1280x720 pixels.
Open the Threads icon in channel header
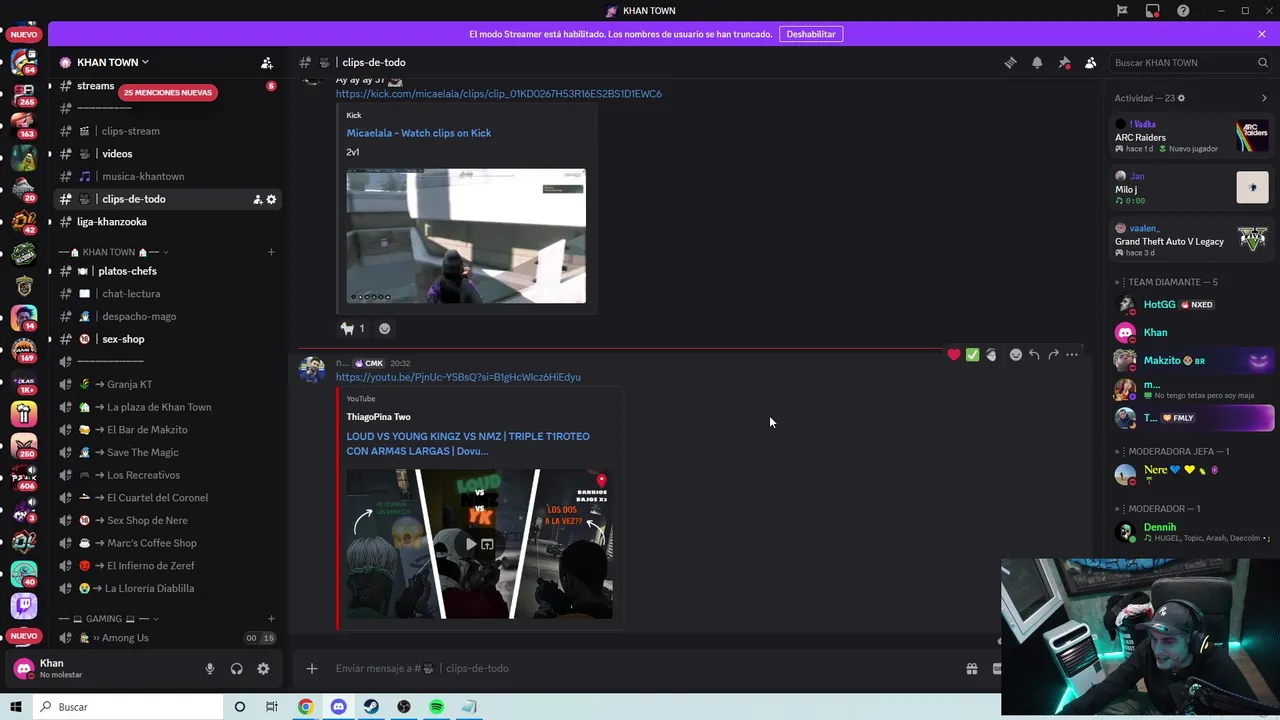[x=1010, y=62]
